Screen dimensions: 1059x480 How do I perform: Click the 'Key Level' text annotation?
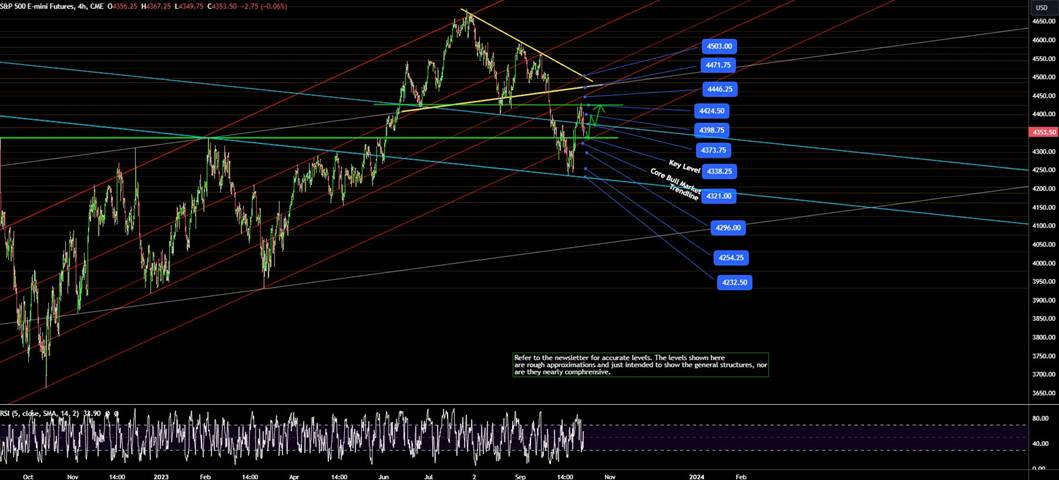(684, 167)
